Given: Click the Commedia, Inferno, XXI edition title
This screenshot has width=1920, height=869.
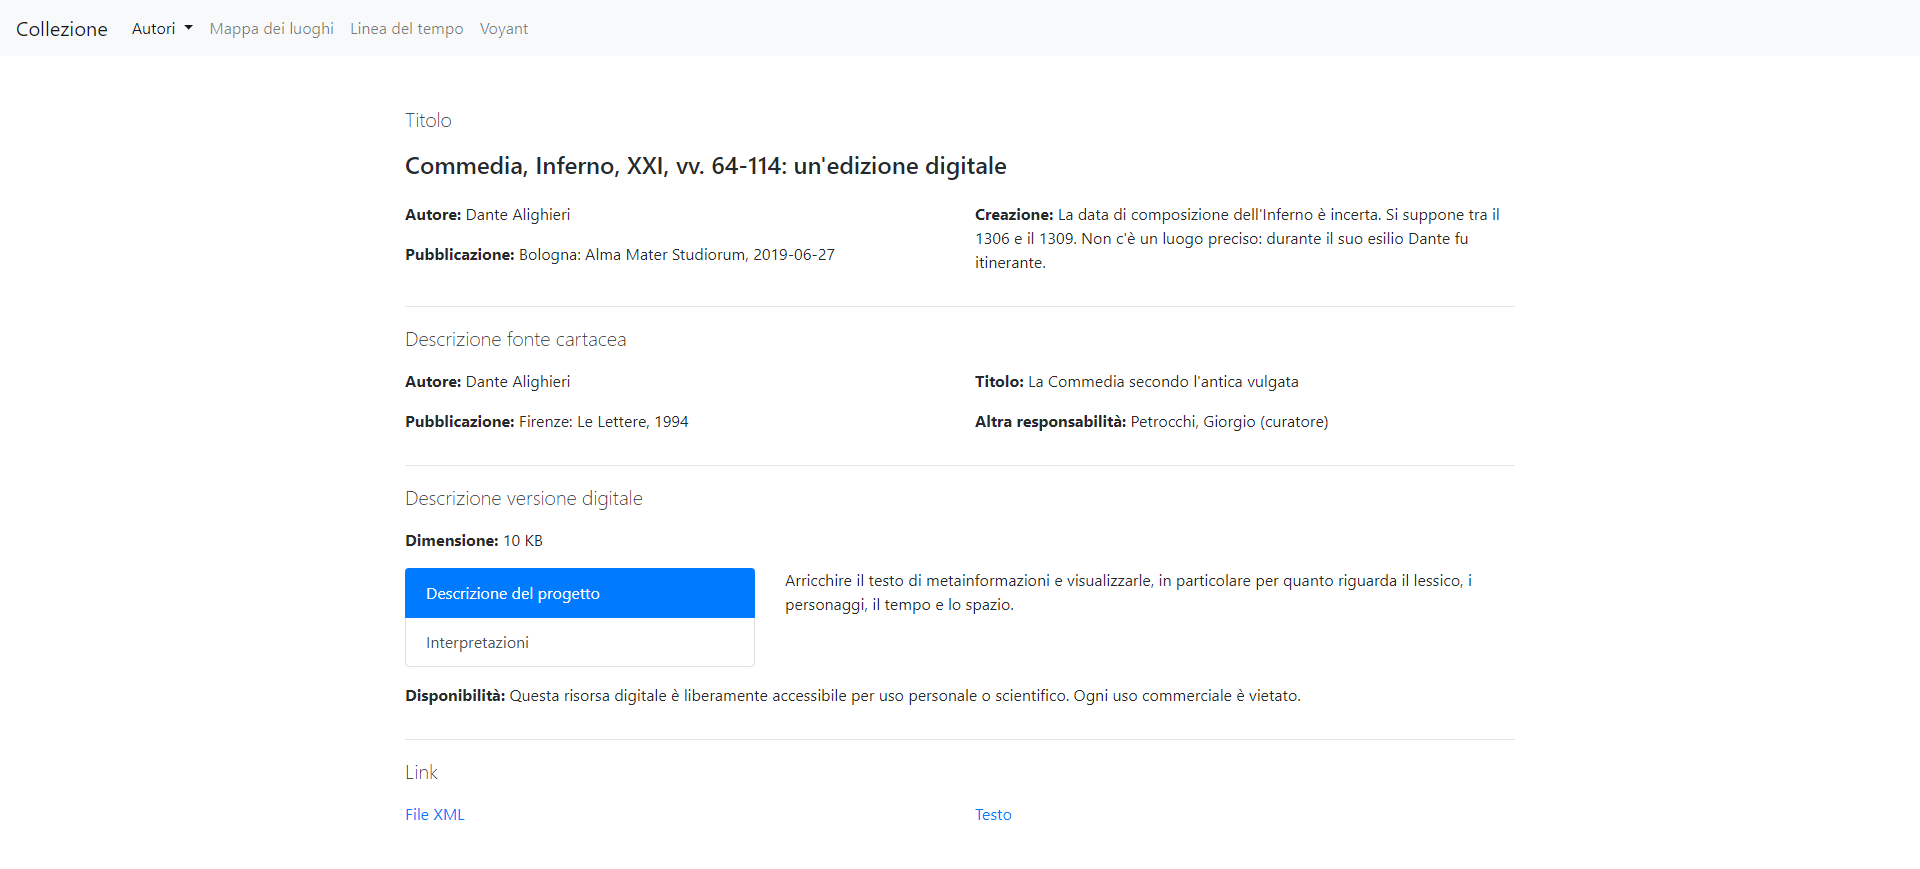Looking at the screenshot, I should pos(706,166).
